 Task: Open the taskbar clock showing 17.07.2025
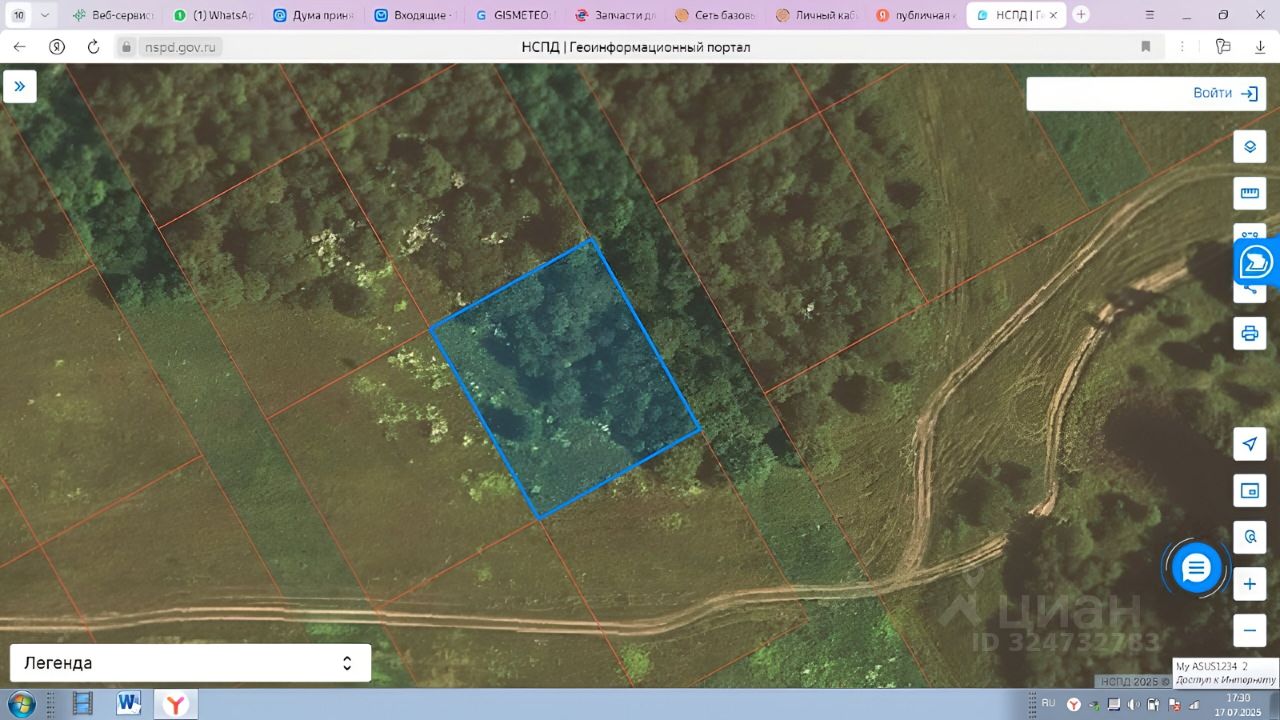(x=1238, y=704)
